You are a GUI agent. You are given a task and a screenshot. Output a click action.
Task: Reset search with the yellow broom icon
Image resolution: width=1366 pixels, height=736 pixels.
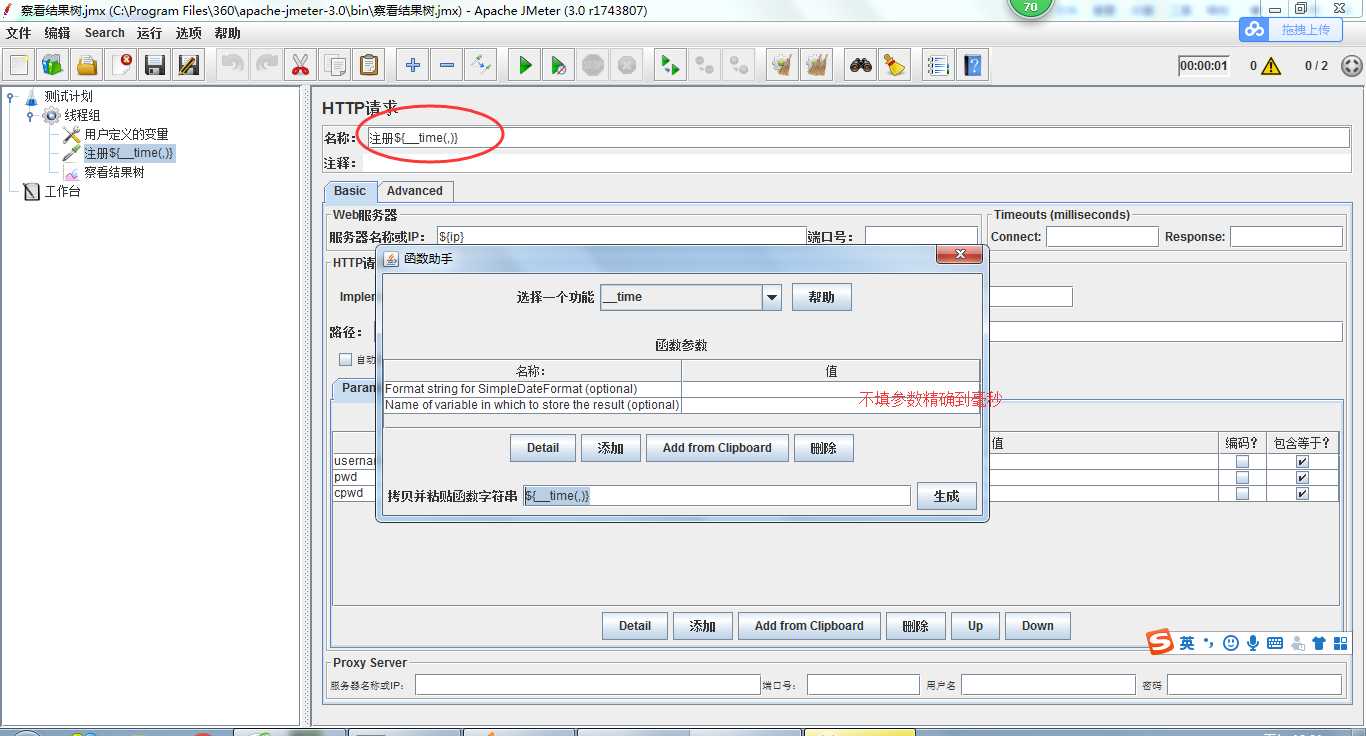(x=894, y=66)
